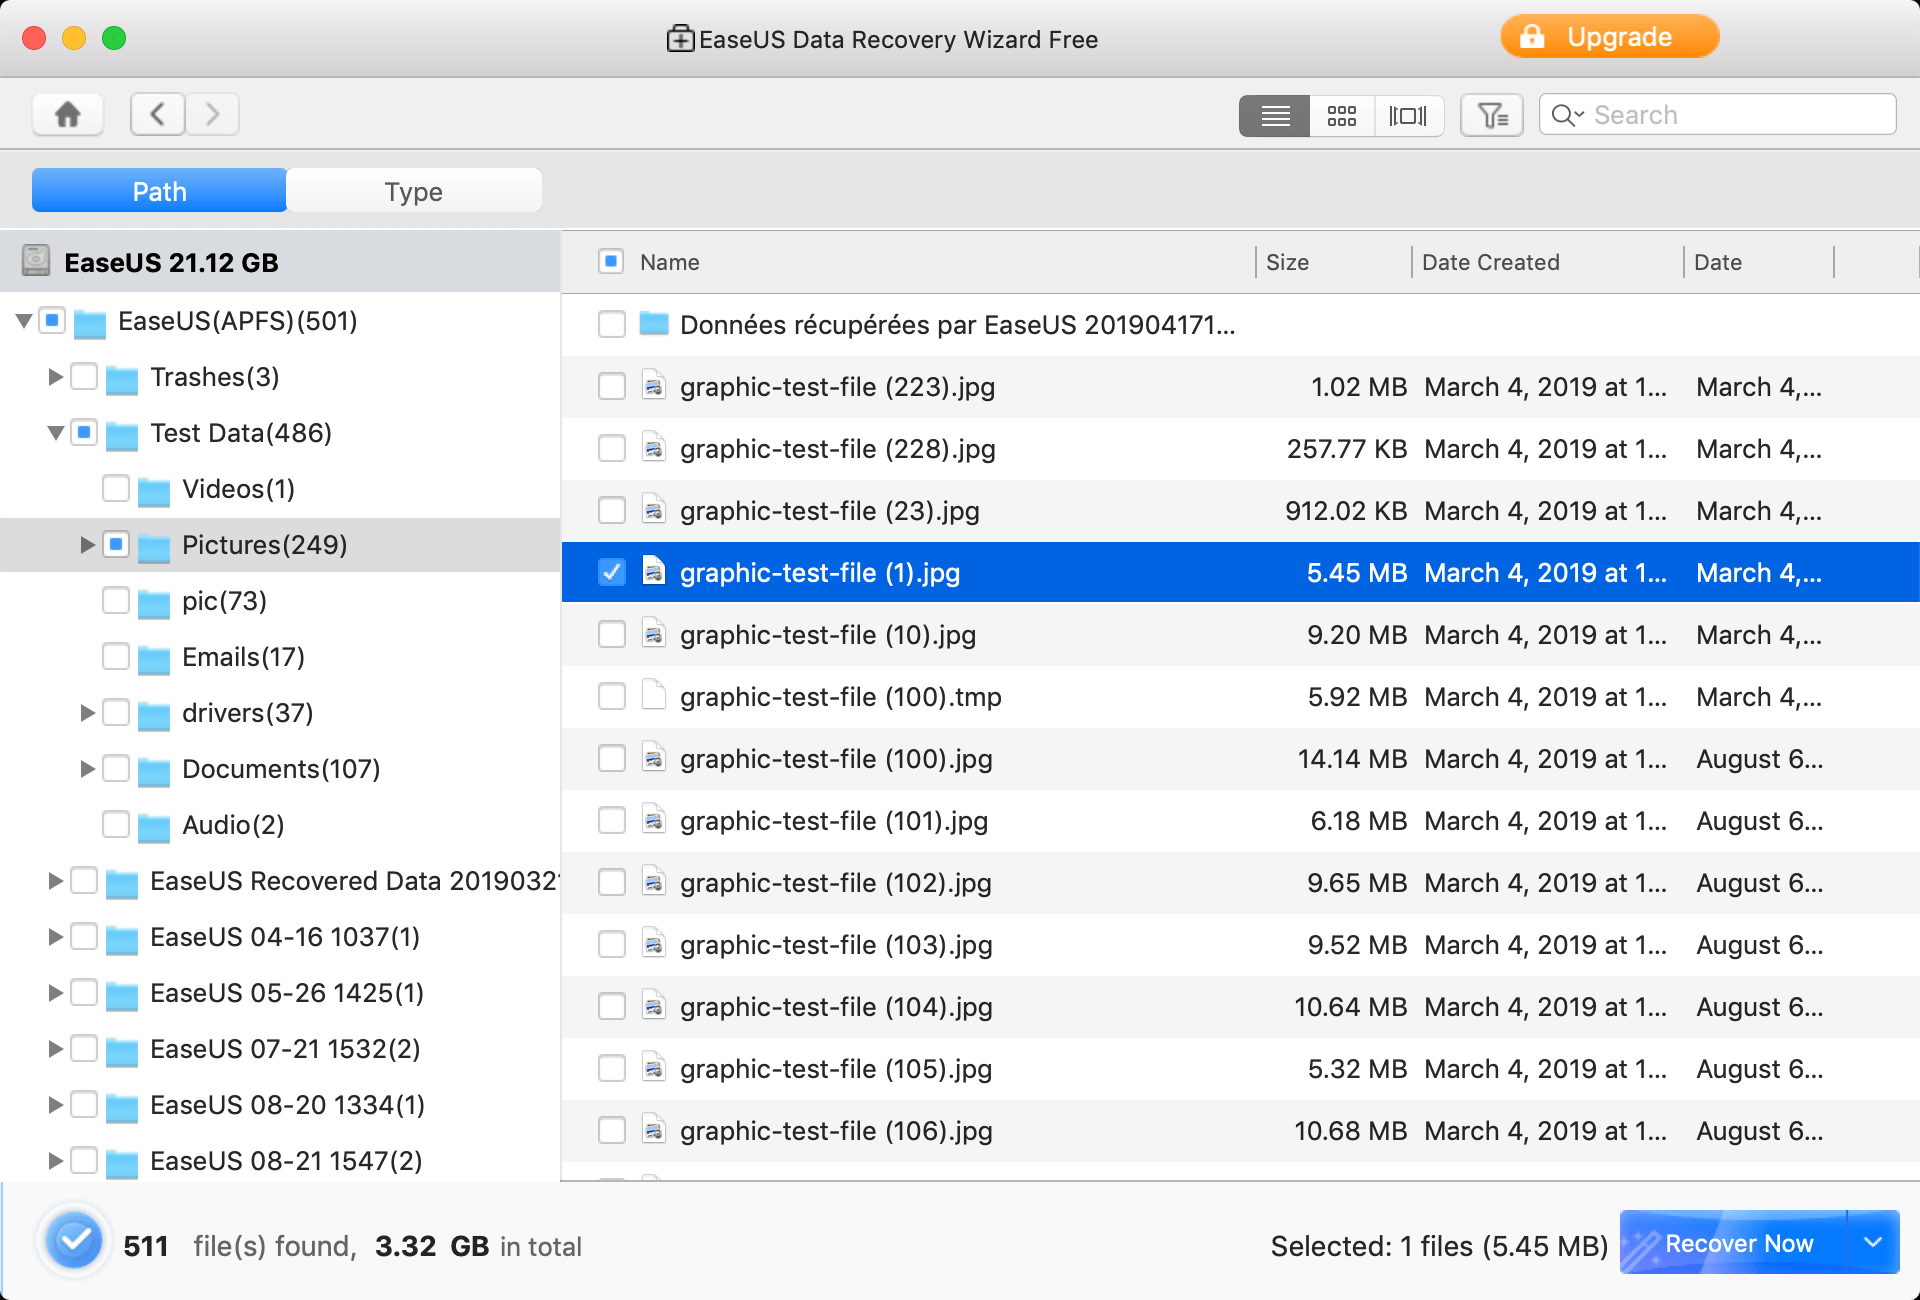Click the Upgrade button
1920x1300 pixels.
point(1609,36)
